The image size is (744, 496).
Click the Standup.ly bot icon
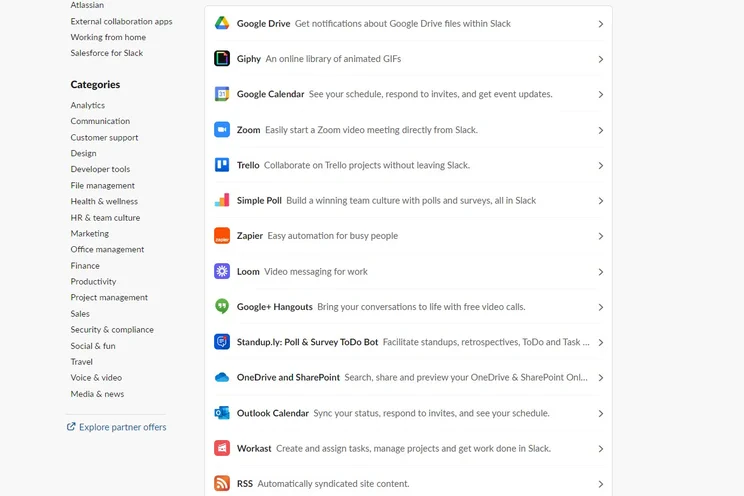222,342
